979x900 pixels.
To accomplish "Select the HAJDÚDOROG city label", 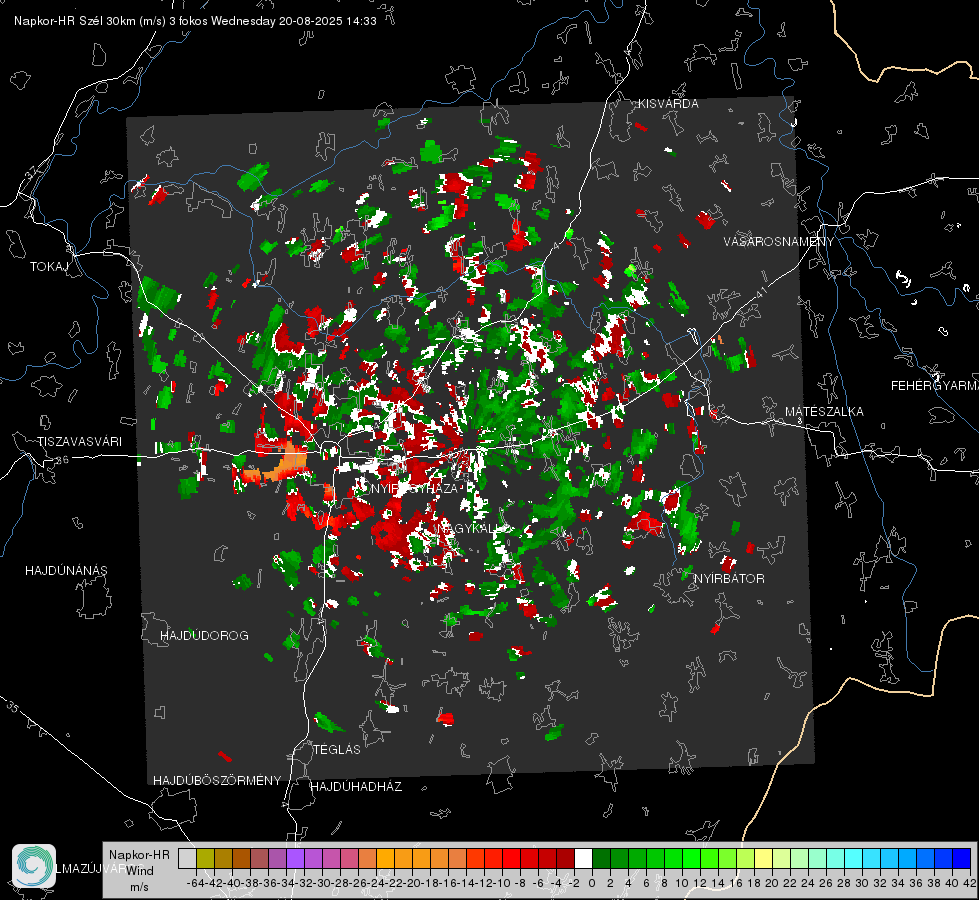I will coord(204,636).
